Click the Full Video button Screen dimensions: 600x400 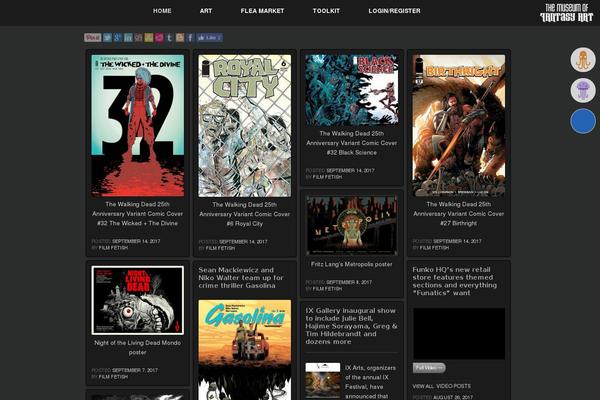[x=429, y=368]
